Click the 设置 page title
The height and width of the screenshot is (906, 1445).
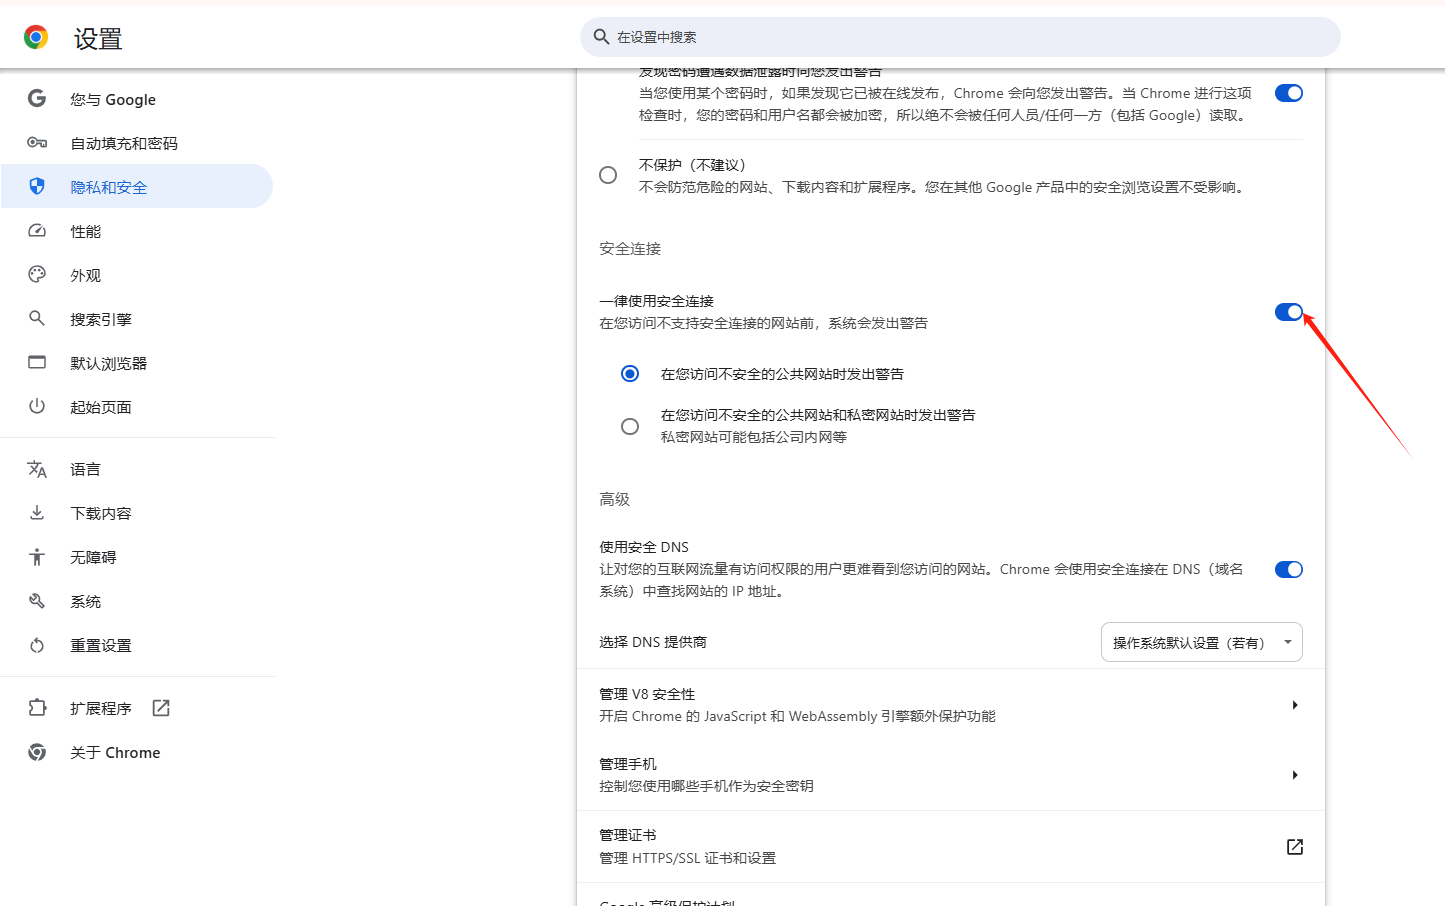click(98, 39)
